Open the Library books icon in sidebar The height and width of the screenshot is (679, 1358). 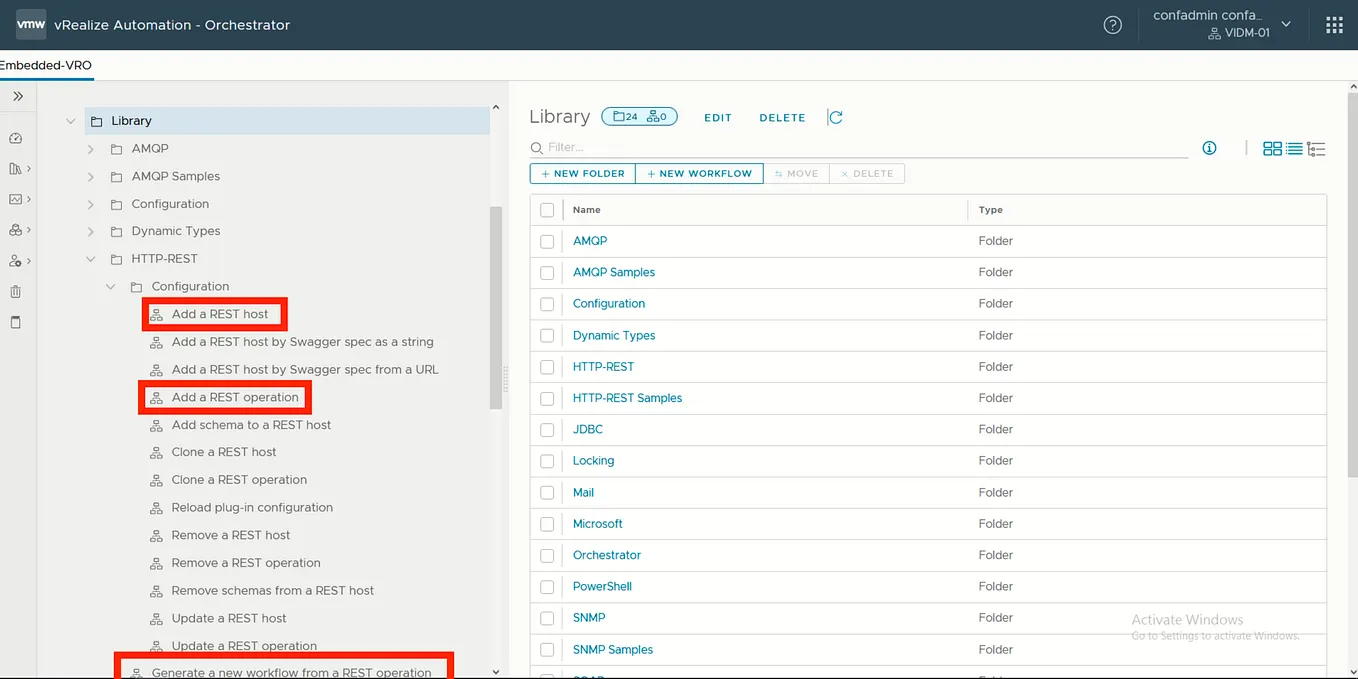coord(14,168)
